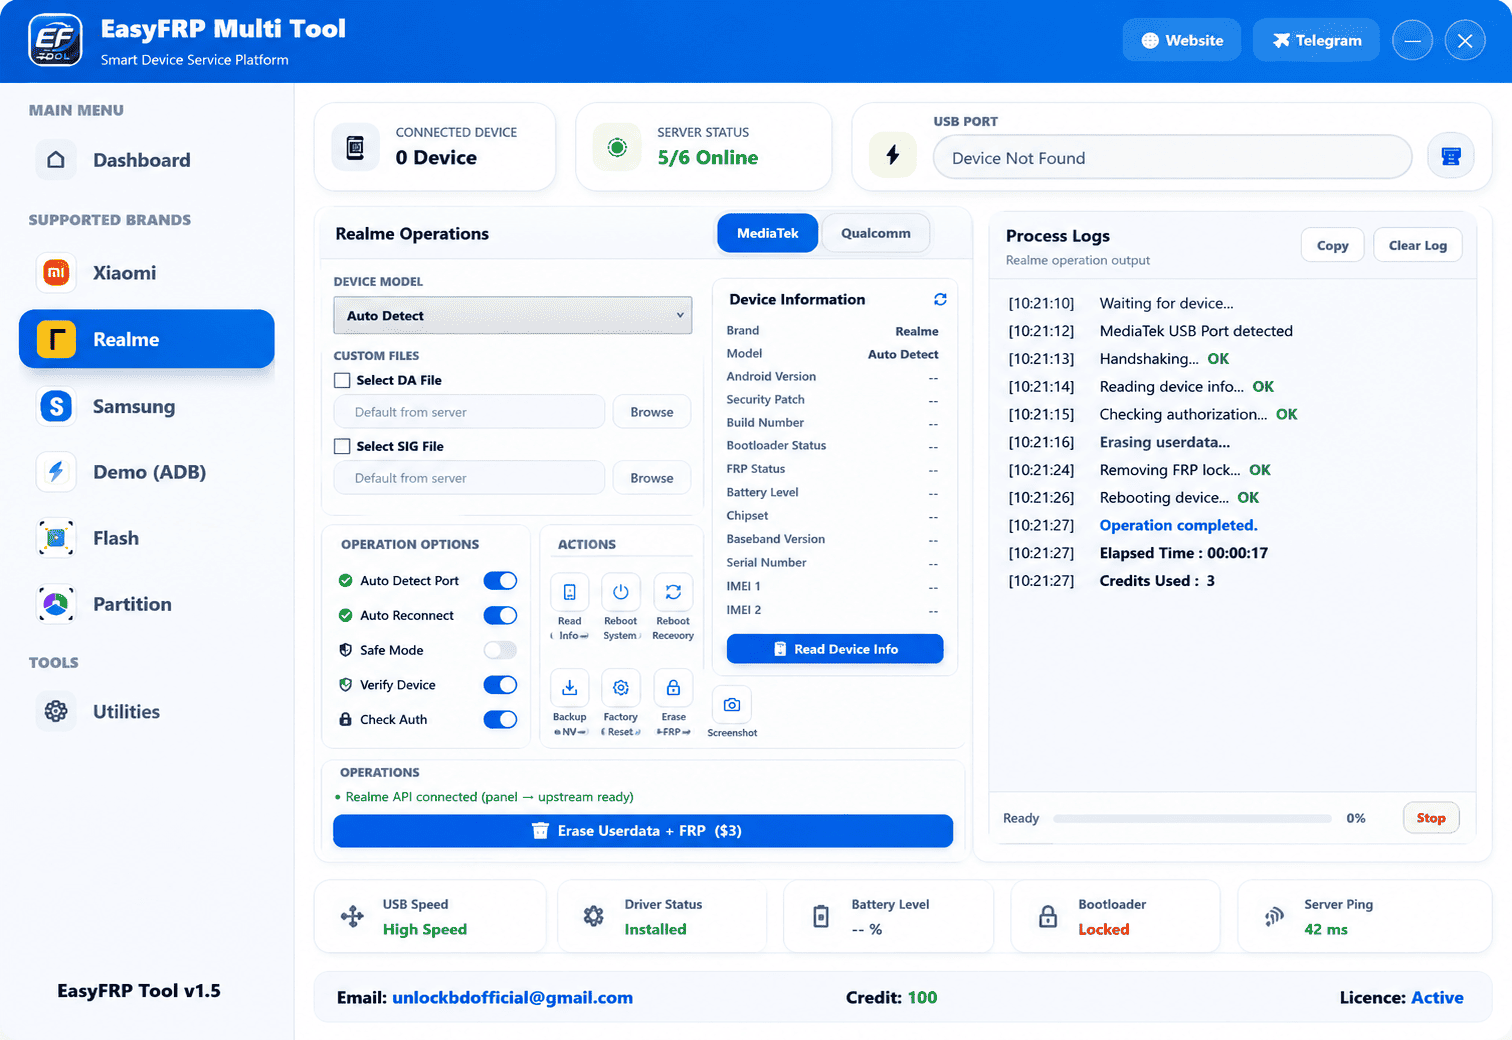Viewport: 1512px width, 1040px height.
Task: Click the Read Device Info button
Action: point(835,649)
